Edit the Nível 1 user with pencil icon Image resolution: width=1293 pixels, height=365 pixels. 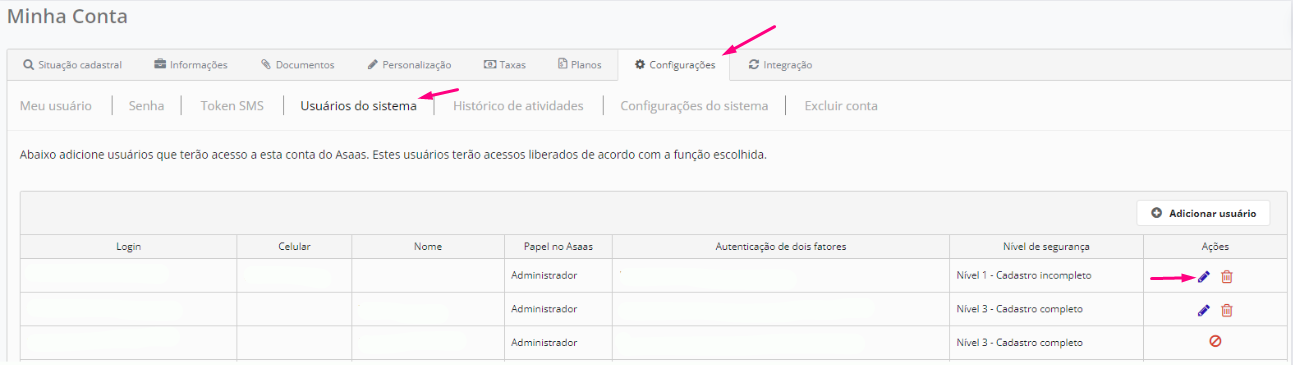1204,277
